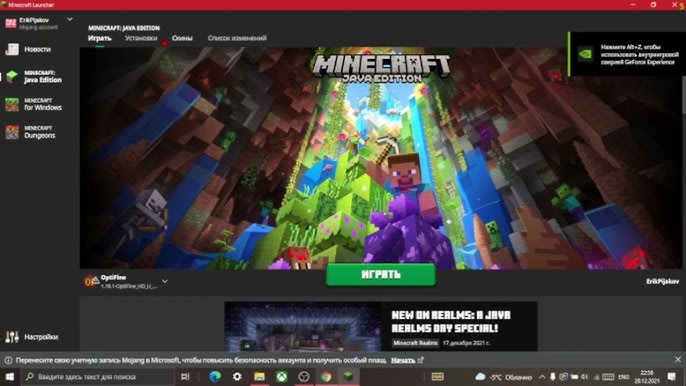The image size is (686, 386).
Task: Click the Начать migration link
Action: click(403, 360)
